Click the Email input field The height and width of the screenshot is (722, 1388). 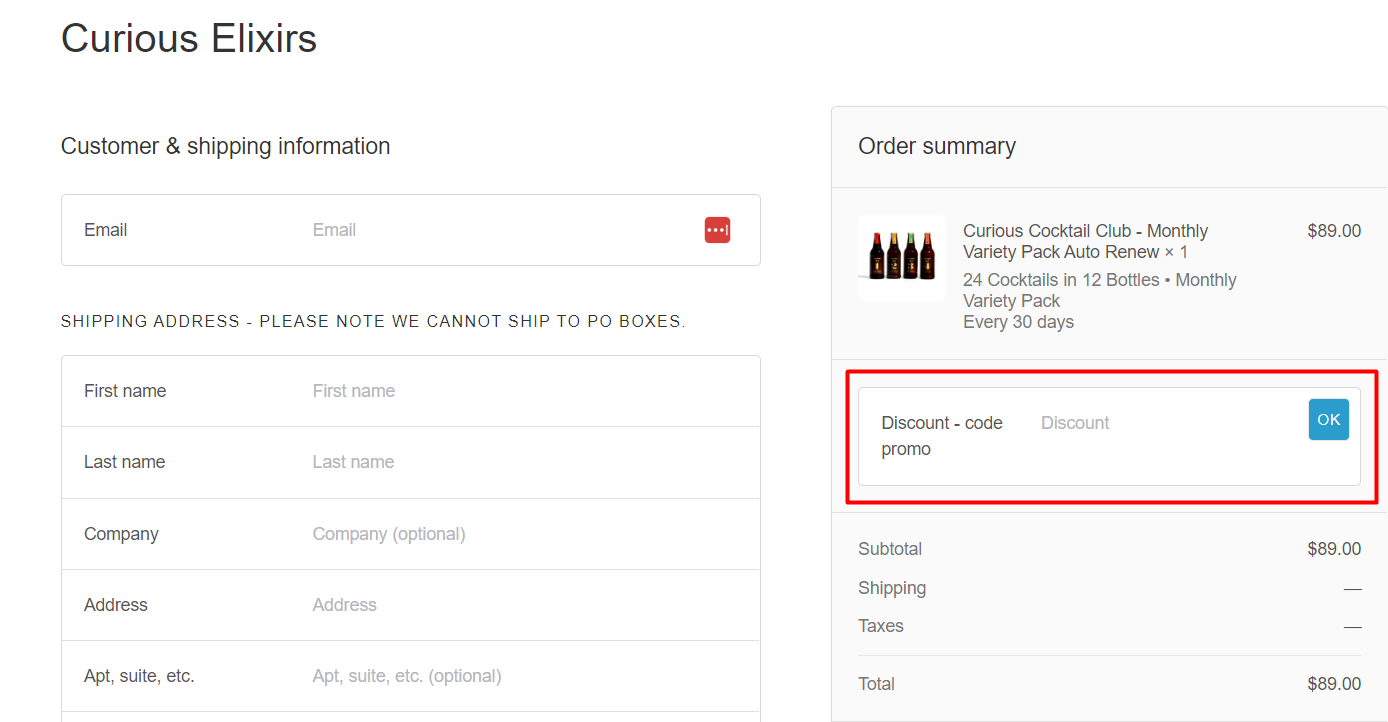(x=411, y=230)
